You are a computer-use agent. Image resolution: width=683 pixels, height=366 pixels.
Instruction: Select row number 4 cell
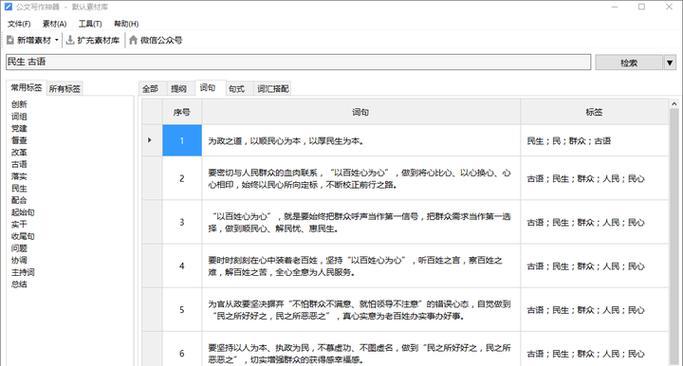(182, 266)
